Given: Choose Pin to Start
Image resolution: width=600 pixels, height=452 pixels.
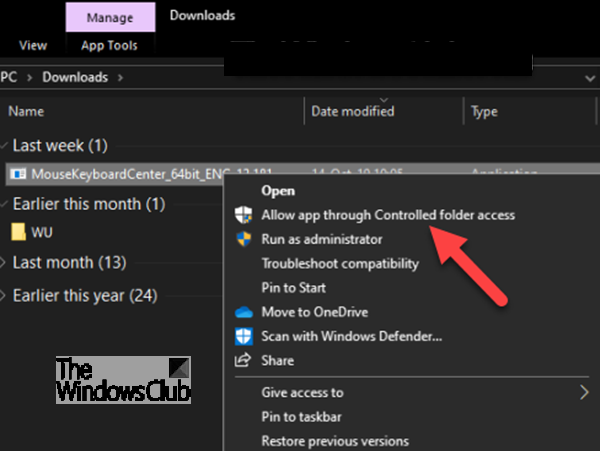Looking at the screenshot, I should coord(293,288).
